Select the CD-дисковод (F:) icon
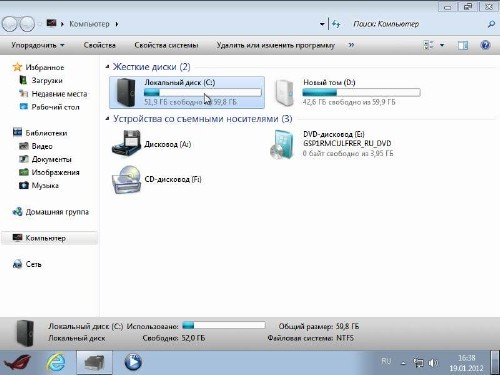This screenshot has height=375, width=500. point(126,180)
